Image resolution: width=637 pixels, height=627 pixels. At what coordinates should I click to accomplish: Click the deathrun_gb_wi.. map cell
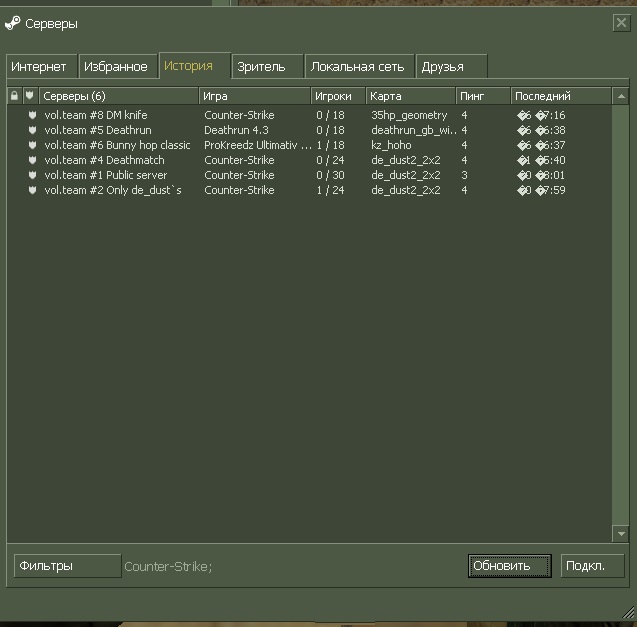click(x=414, y=130)
